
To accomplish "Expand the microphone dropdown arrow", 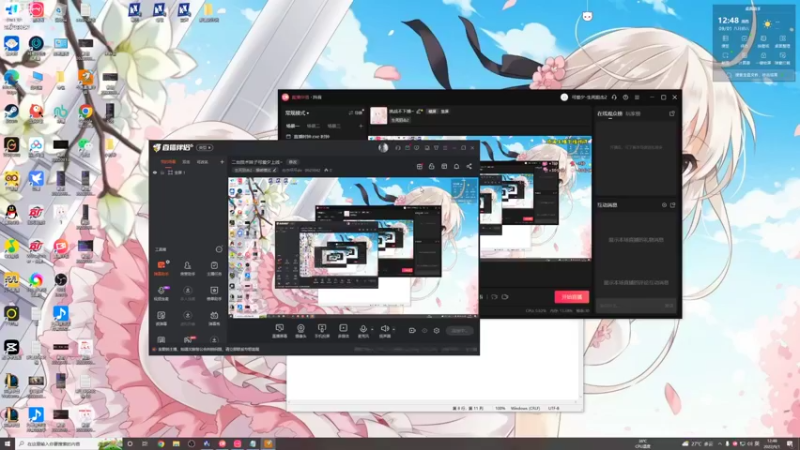I will click(372, 330).
